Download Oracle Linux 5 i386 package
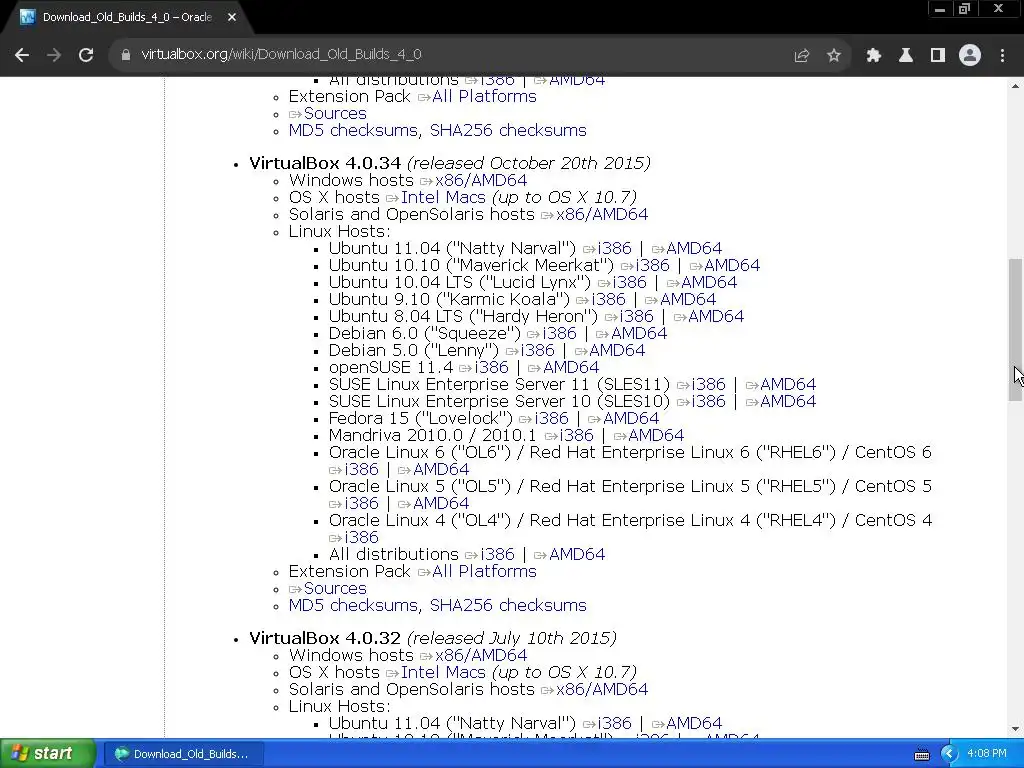1024x768 pixels. tap(362, 503)
